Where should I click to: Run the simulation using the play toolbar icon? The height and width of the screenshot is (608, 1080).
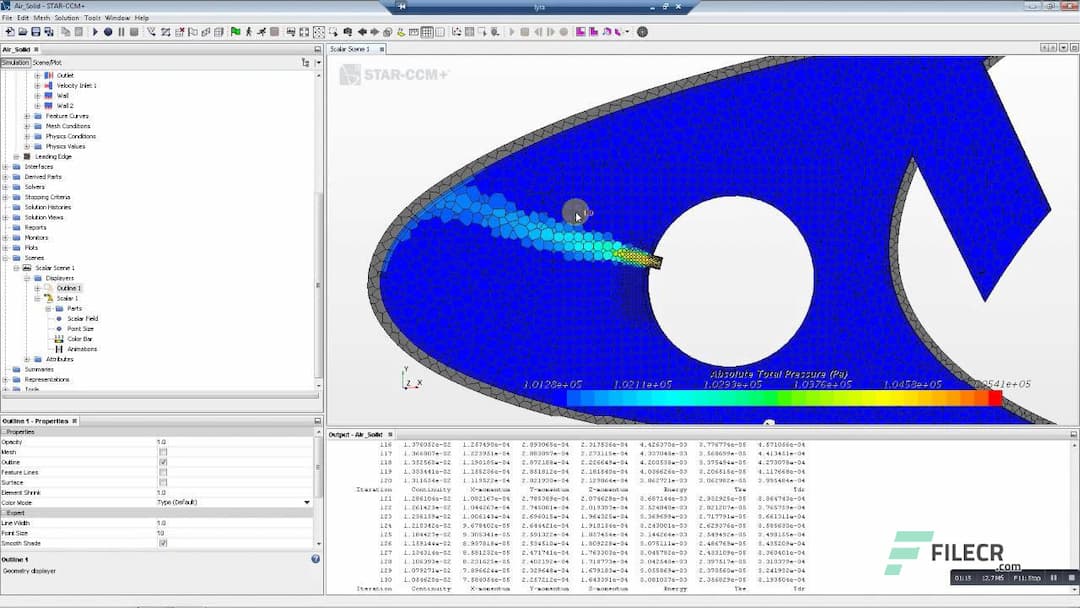point(94,31)
